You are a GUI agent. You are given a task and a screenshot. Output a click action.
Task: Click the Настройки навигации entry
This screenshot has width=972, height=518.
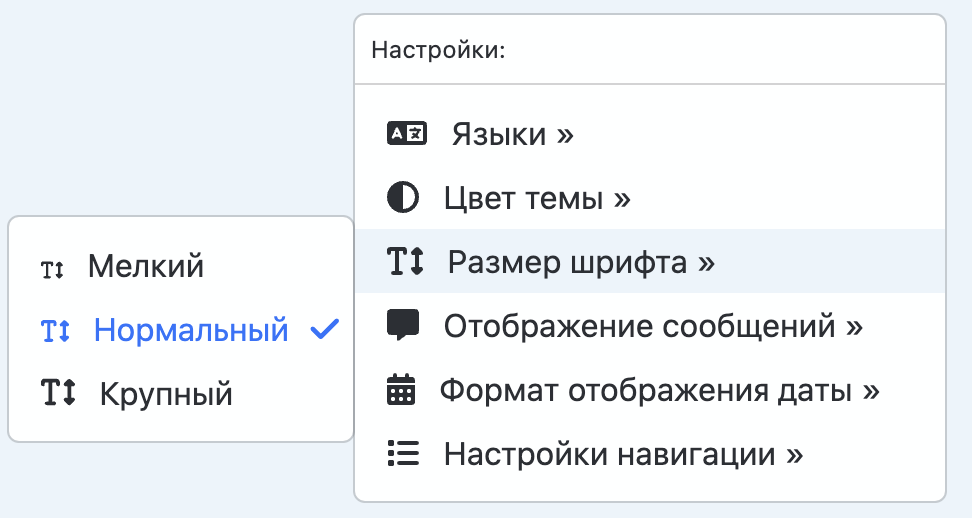(x=623, y=454)
